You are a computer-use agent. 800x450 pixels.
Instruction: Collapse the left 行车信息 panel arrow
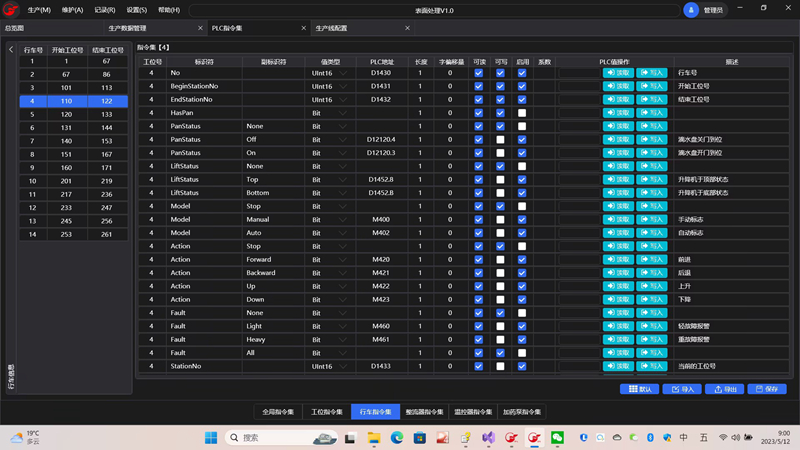tap(11, 49)
